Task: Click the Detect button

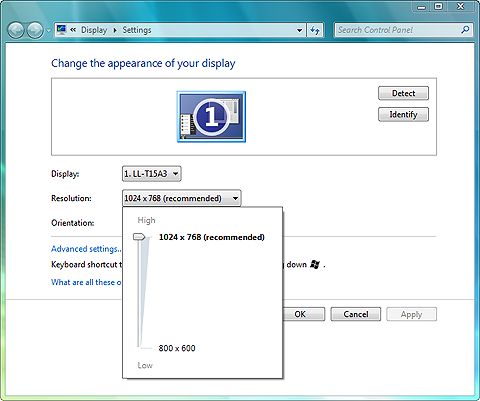Action: (403, 93)
